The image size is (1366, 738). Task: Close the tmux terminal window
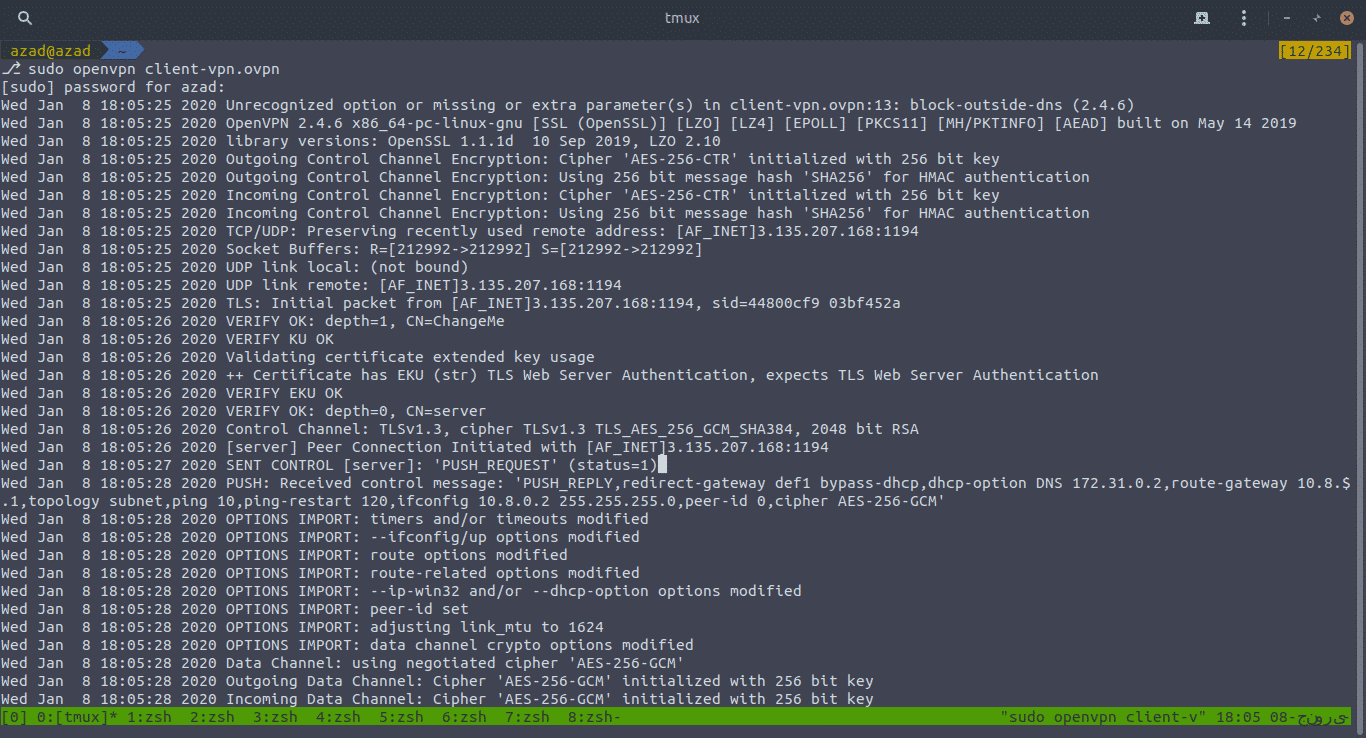pyautogui.click(x=1346, y=18)
